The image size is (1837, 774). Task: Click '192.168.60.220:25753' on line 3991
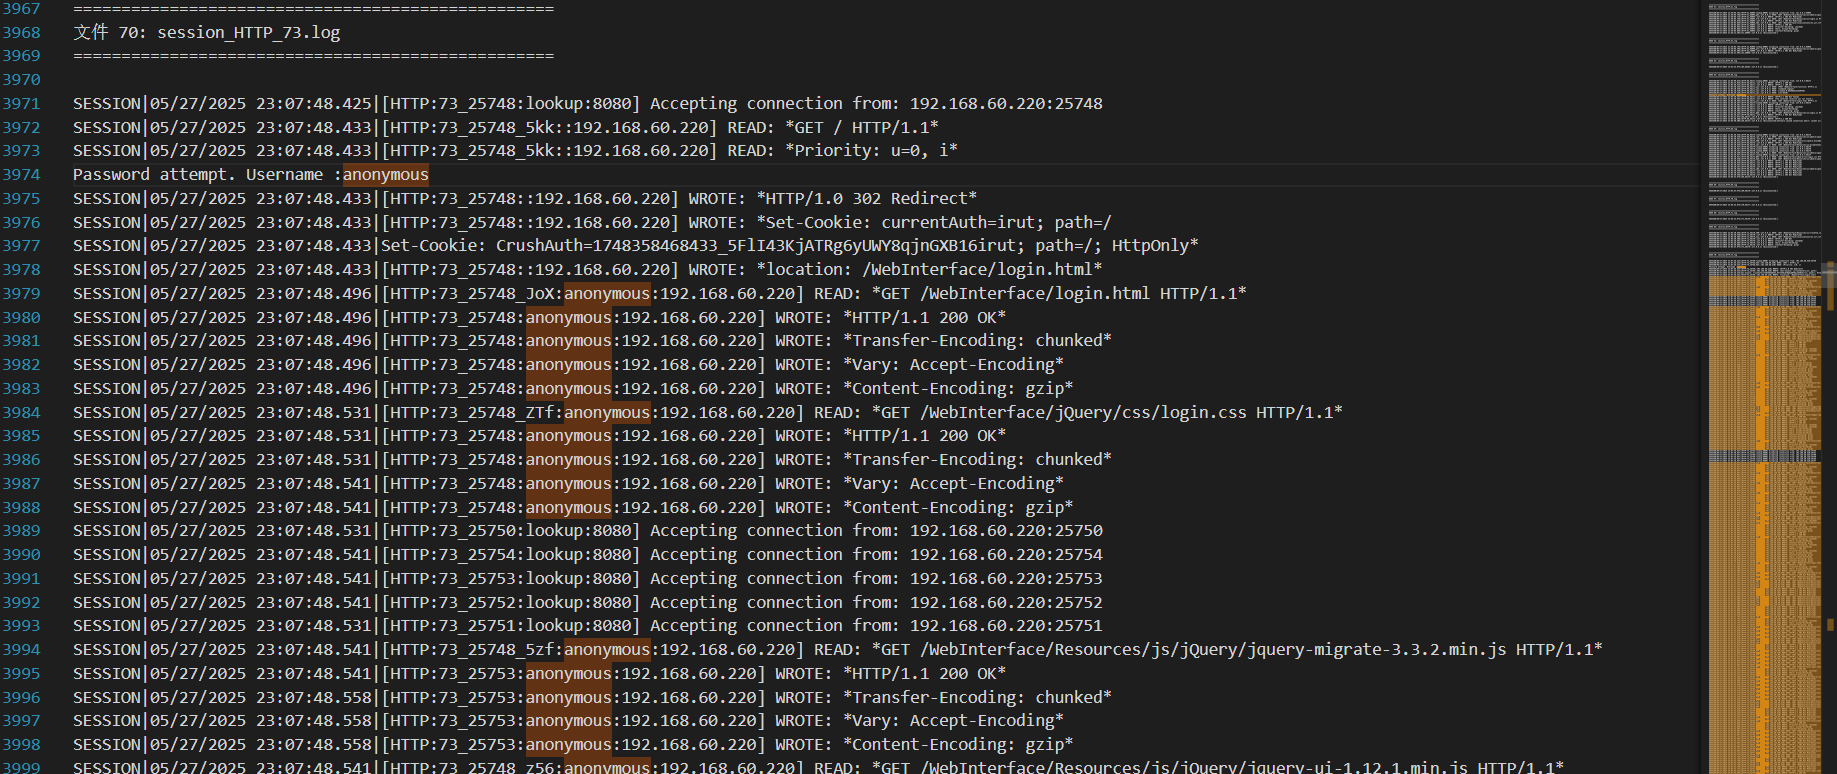pyautogui.click(x=1006, y=579)
